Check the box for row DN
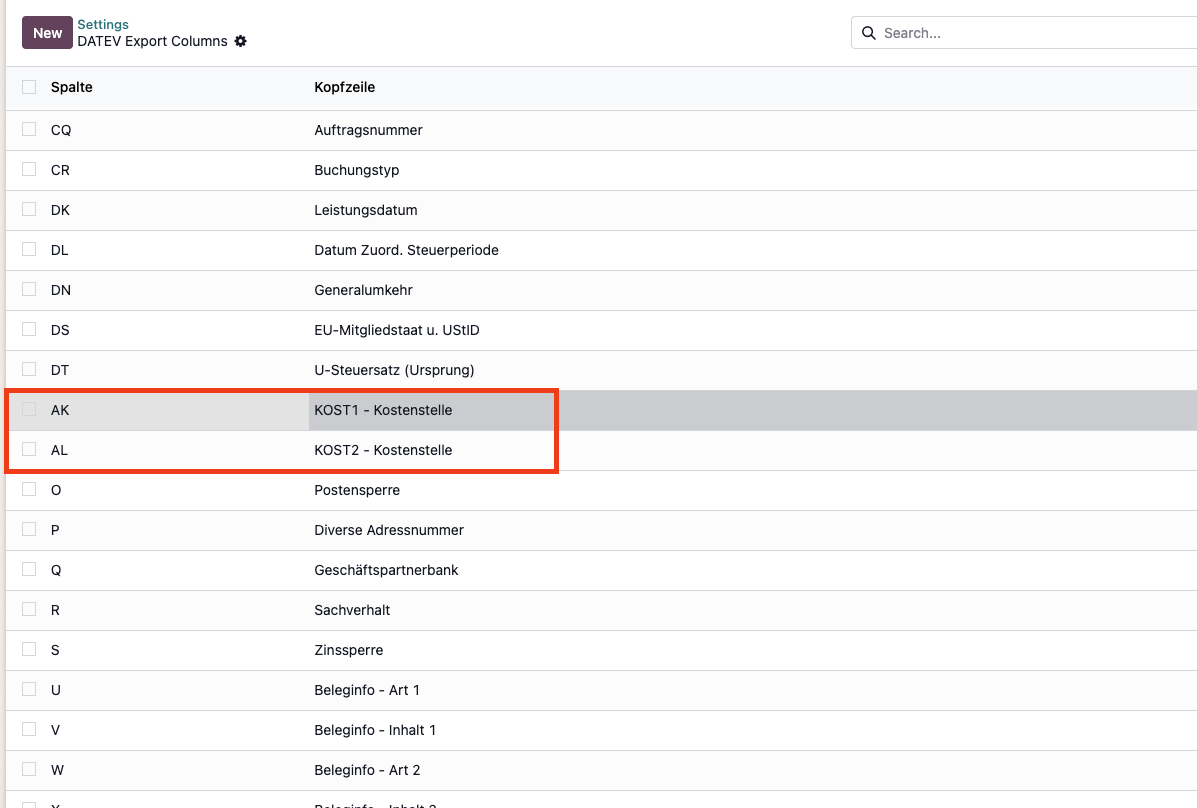The width and height of the screenshot is (1197, 808). [29, 289]
